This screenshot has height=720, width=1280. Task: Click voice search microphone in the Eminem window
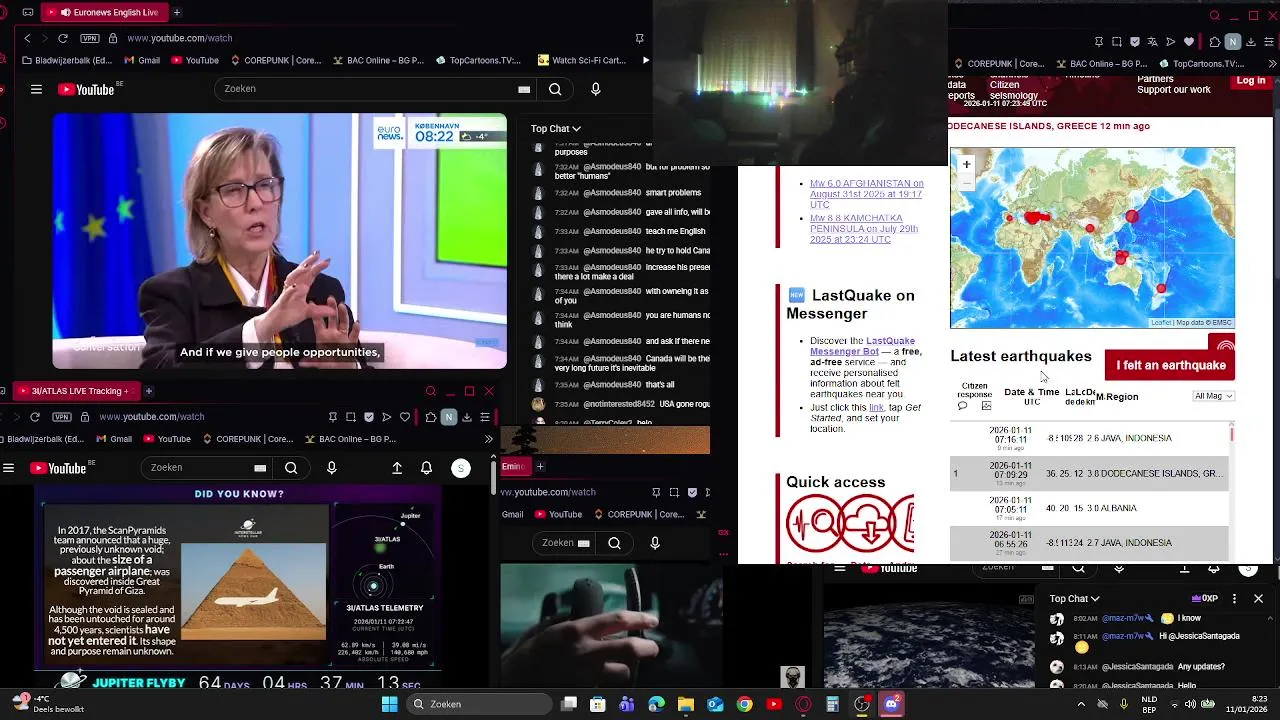click(x=655, y=543)
